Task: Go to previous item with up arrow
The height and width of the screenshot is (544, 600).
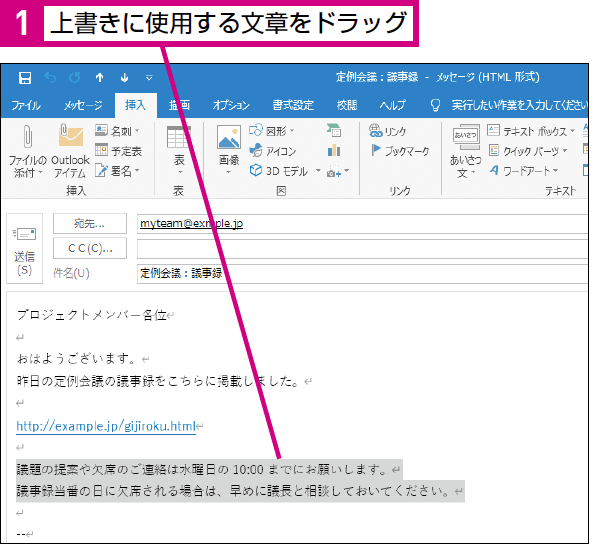Action: point(99,78)
